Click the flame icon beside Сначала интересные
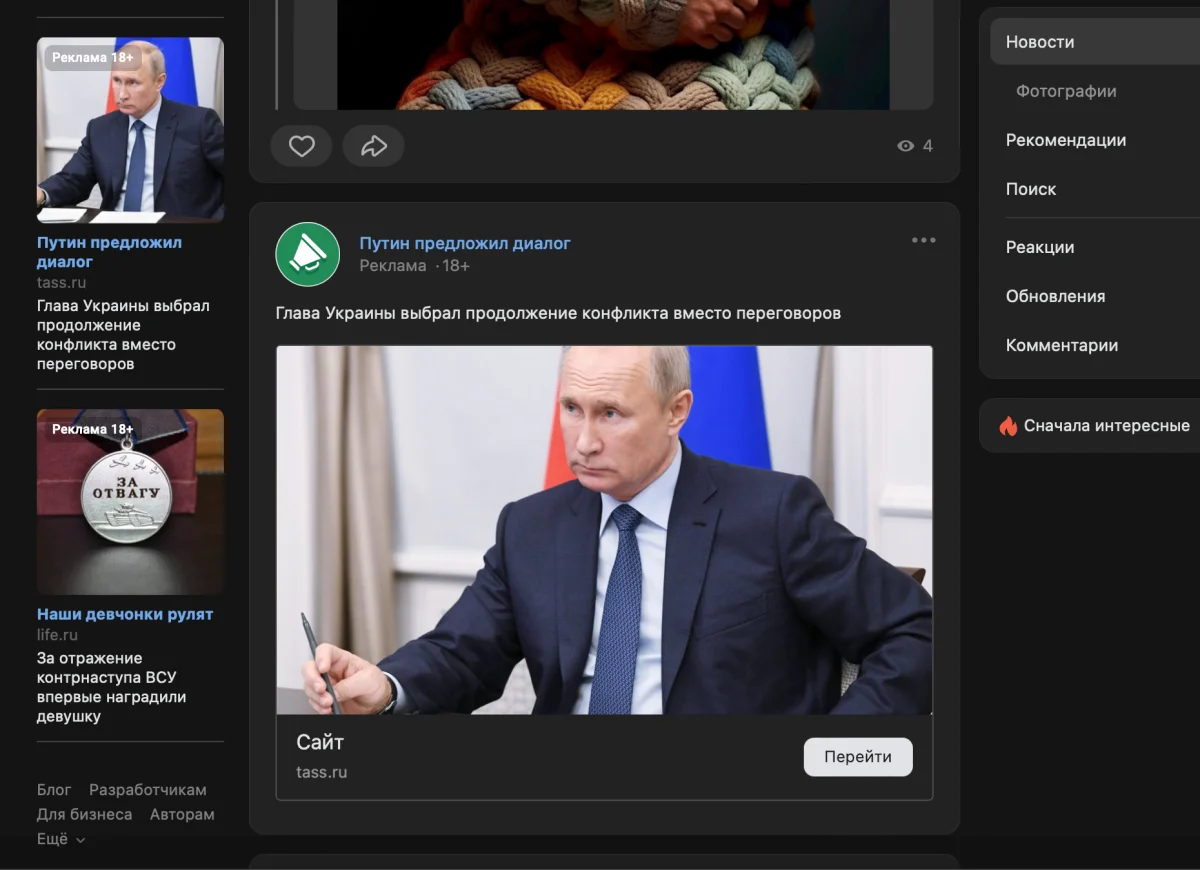 pos(1008,426)
